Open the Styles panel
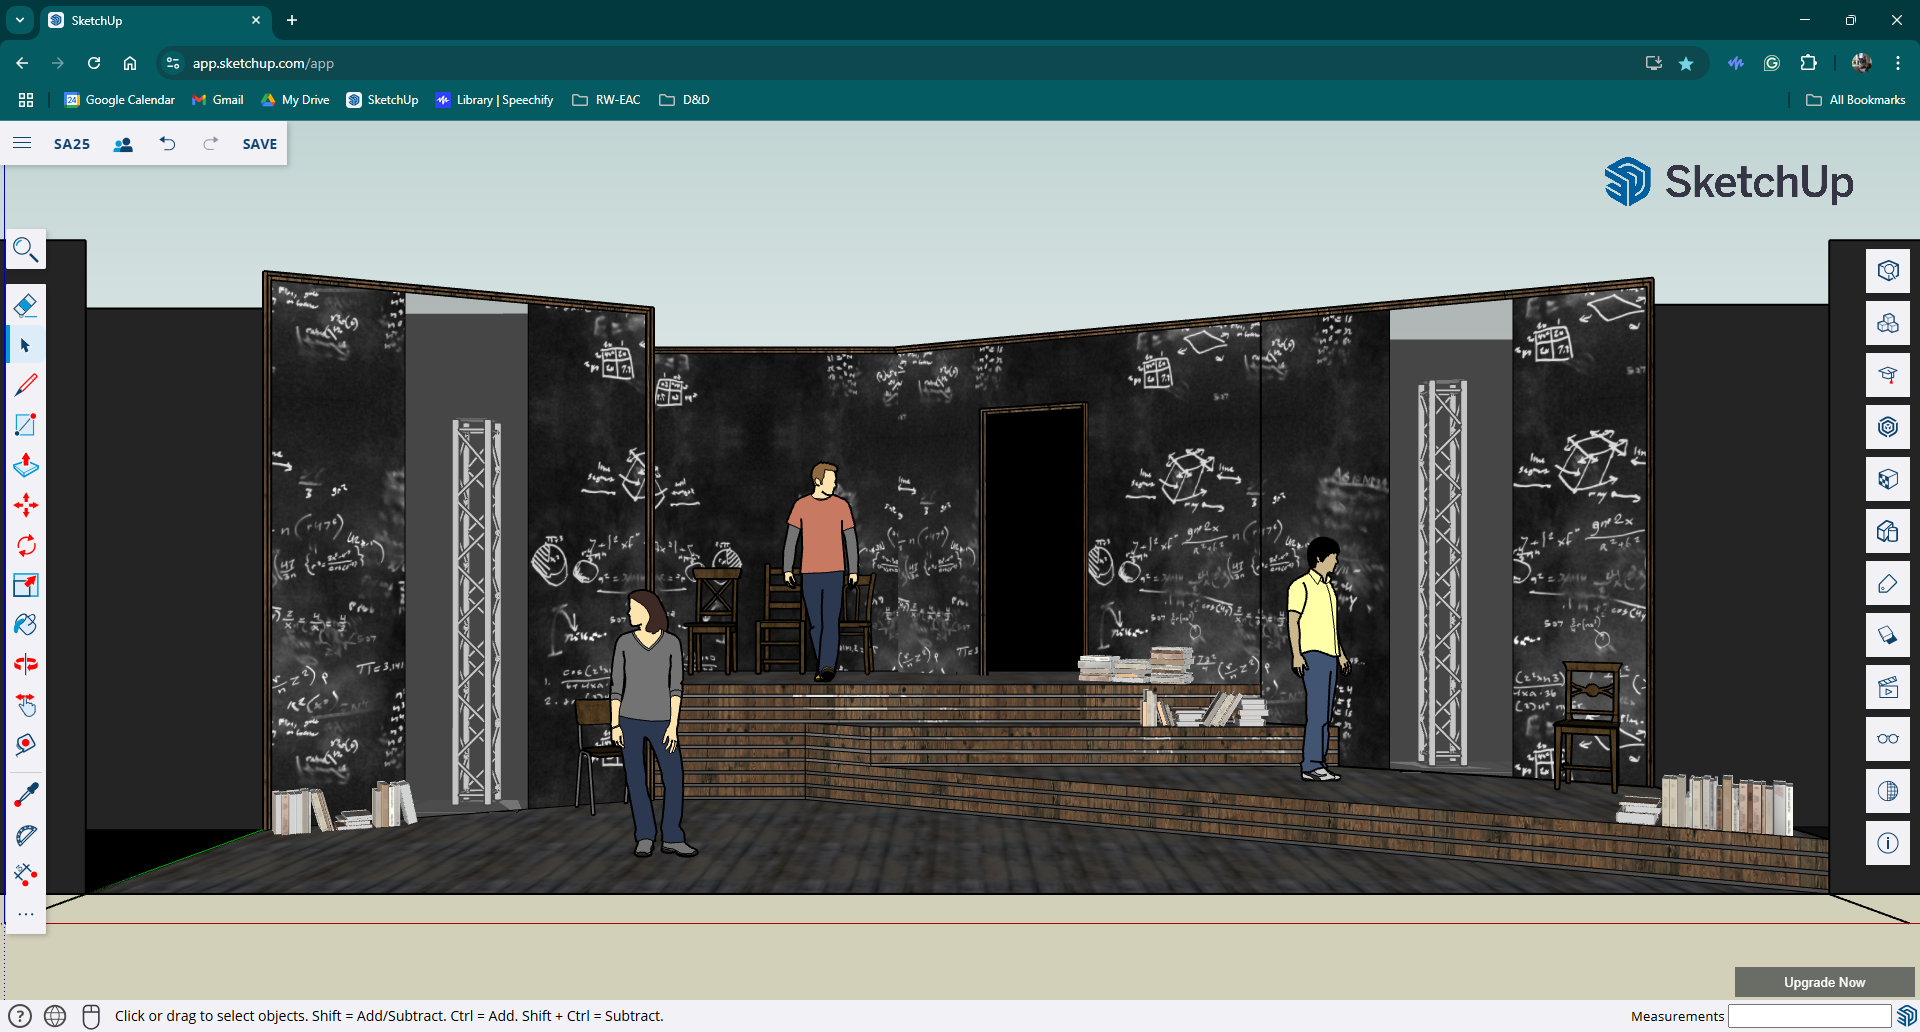This screenshot has width=1920, height=1032. (1888, 531)
